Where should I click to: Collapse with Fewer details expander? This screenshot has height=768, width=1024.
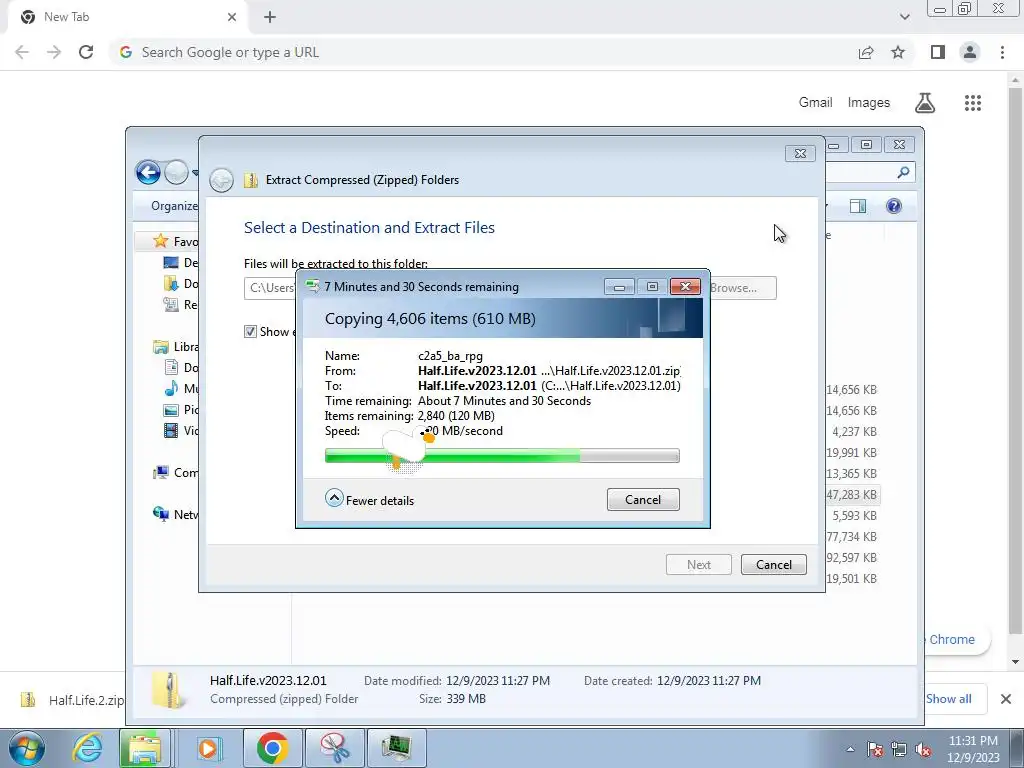tap(370, 500)
